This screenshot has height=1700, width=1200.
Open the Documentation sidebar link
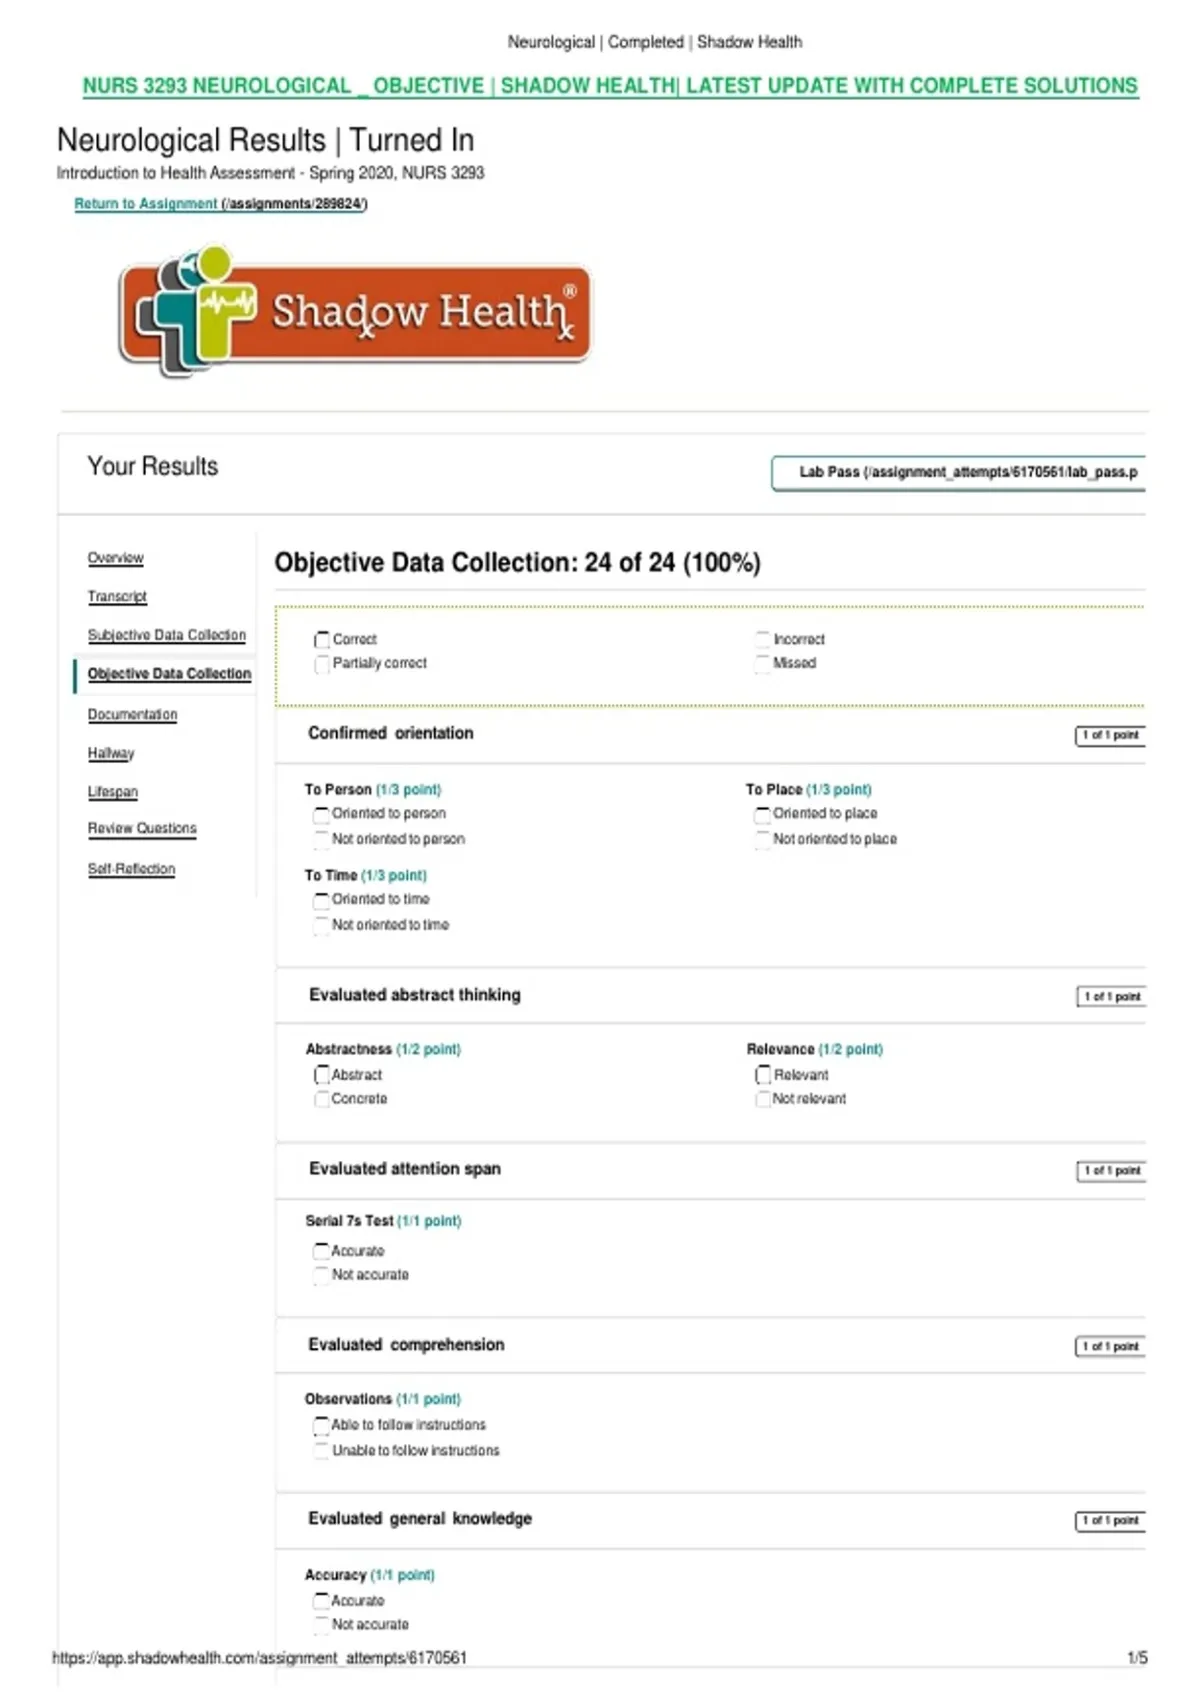coord(132,714)
